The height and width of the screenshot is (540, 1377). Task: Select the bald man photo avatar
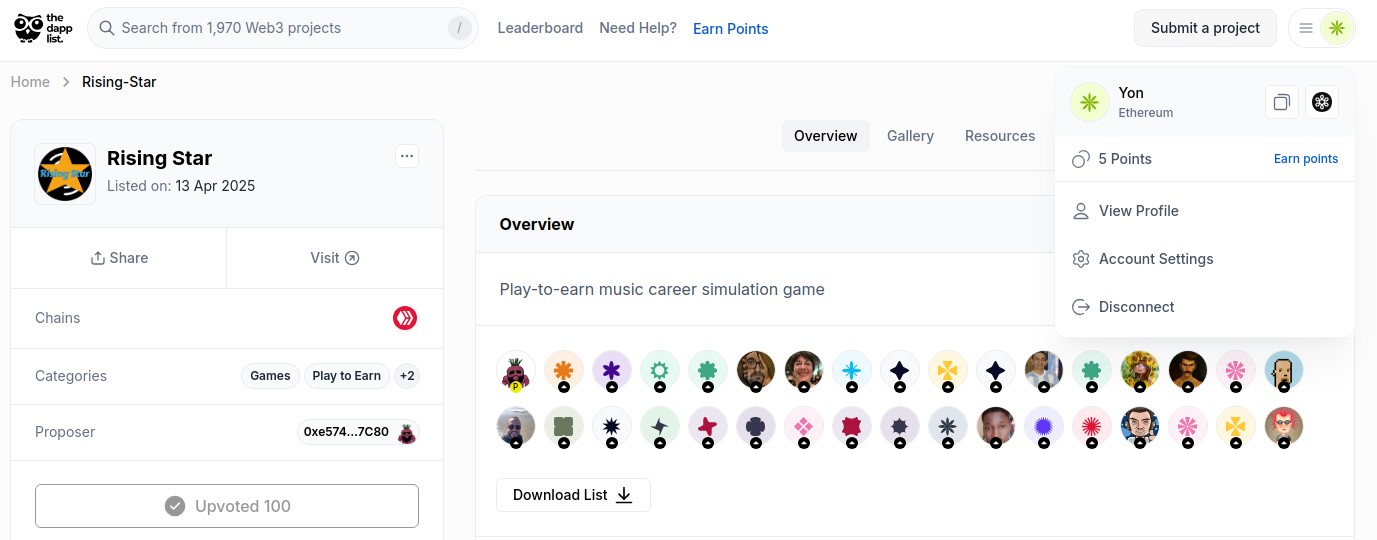click(x=996, y=427)
